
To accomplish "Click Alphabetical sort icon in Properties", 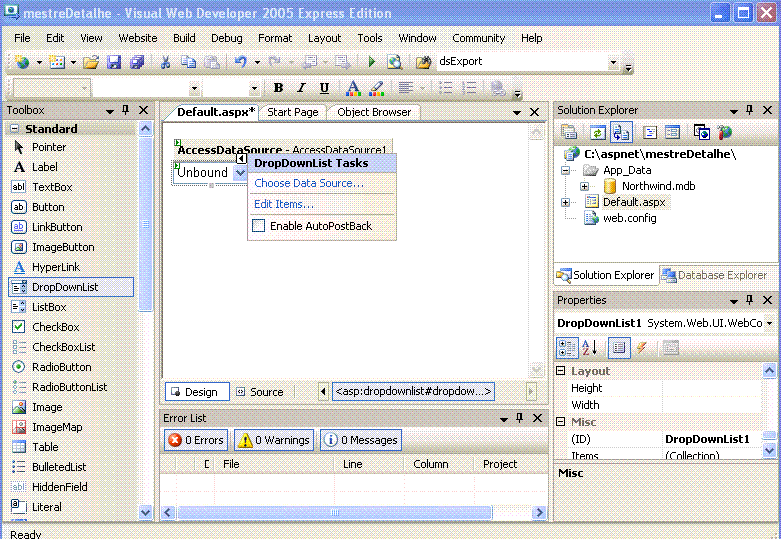I will point(589,348).
